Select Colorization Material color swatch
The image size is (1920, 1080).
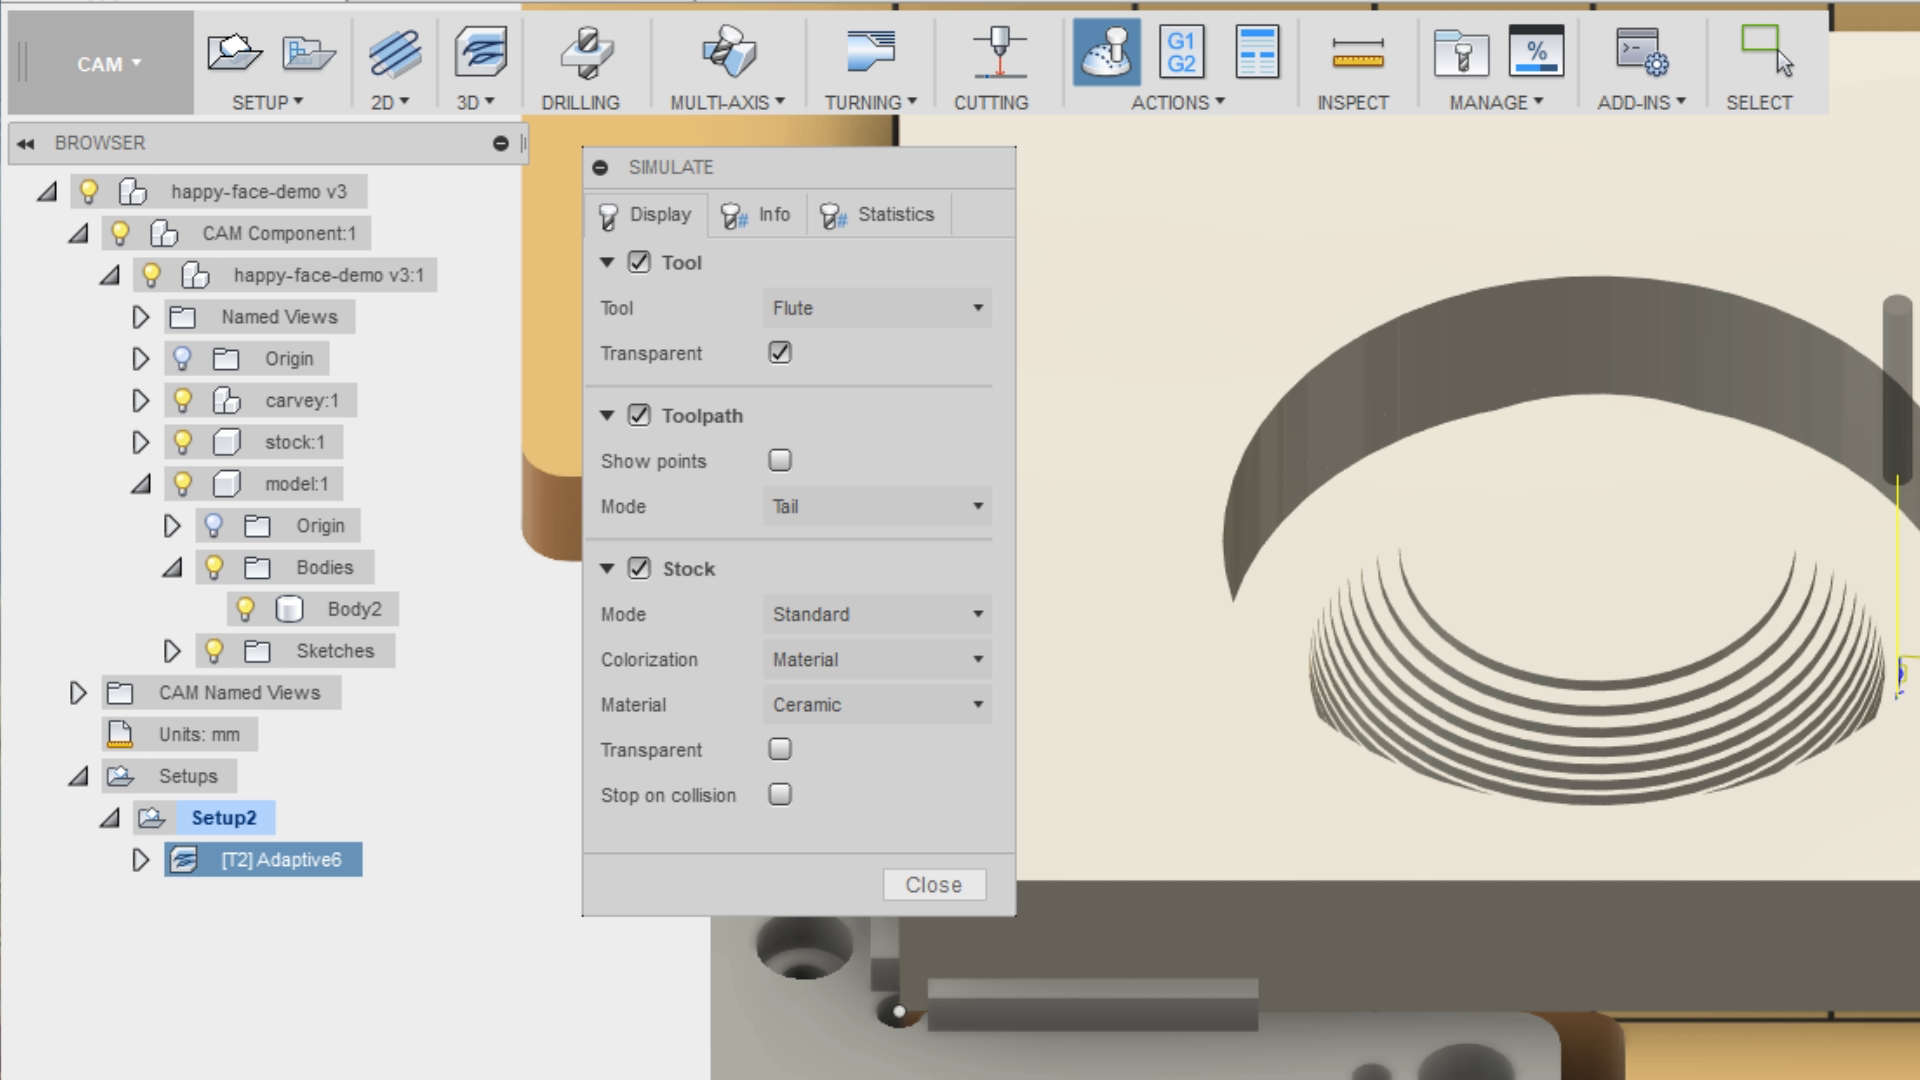[877, 659]
